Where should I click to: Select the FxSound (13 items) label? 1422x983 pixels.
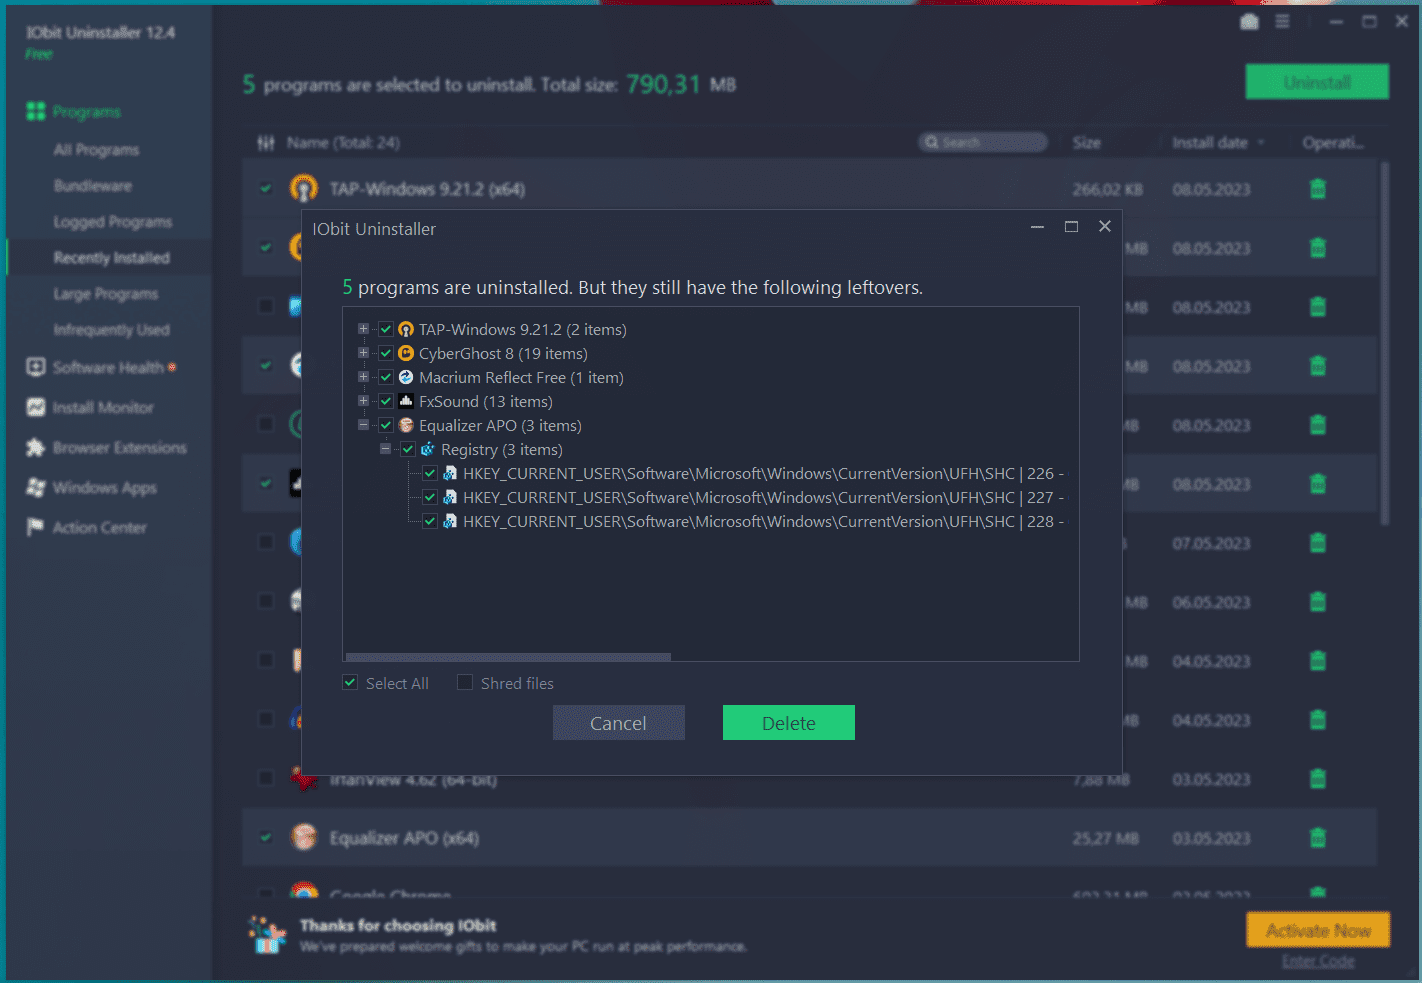pyautogui.click(x=486, y=401)
